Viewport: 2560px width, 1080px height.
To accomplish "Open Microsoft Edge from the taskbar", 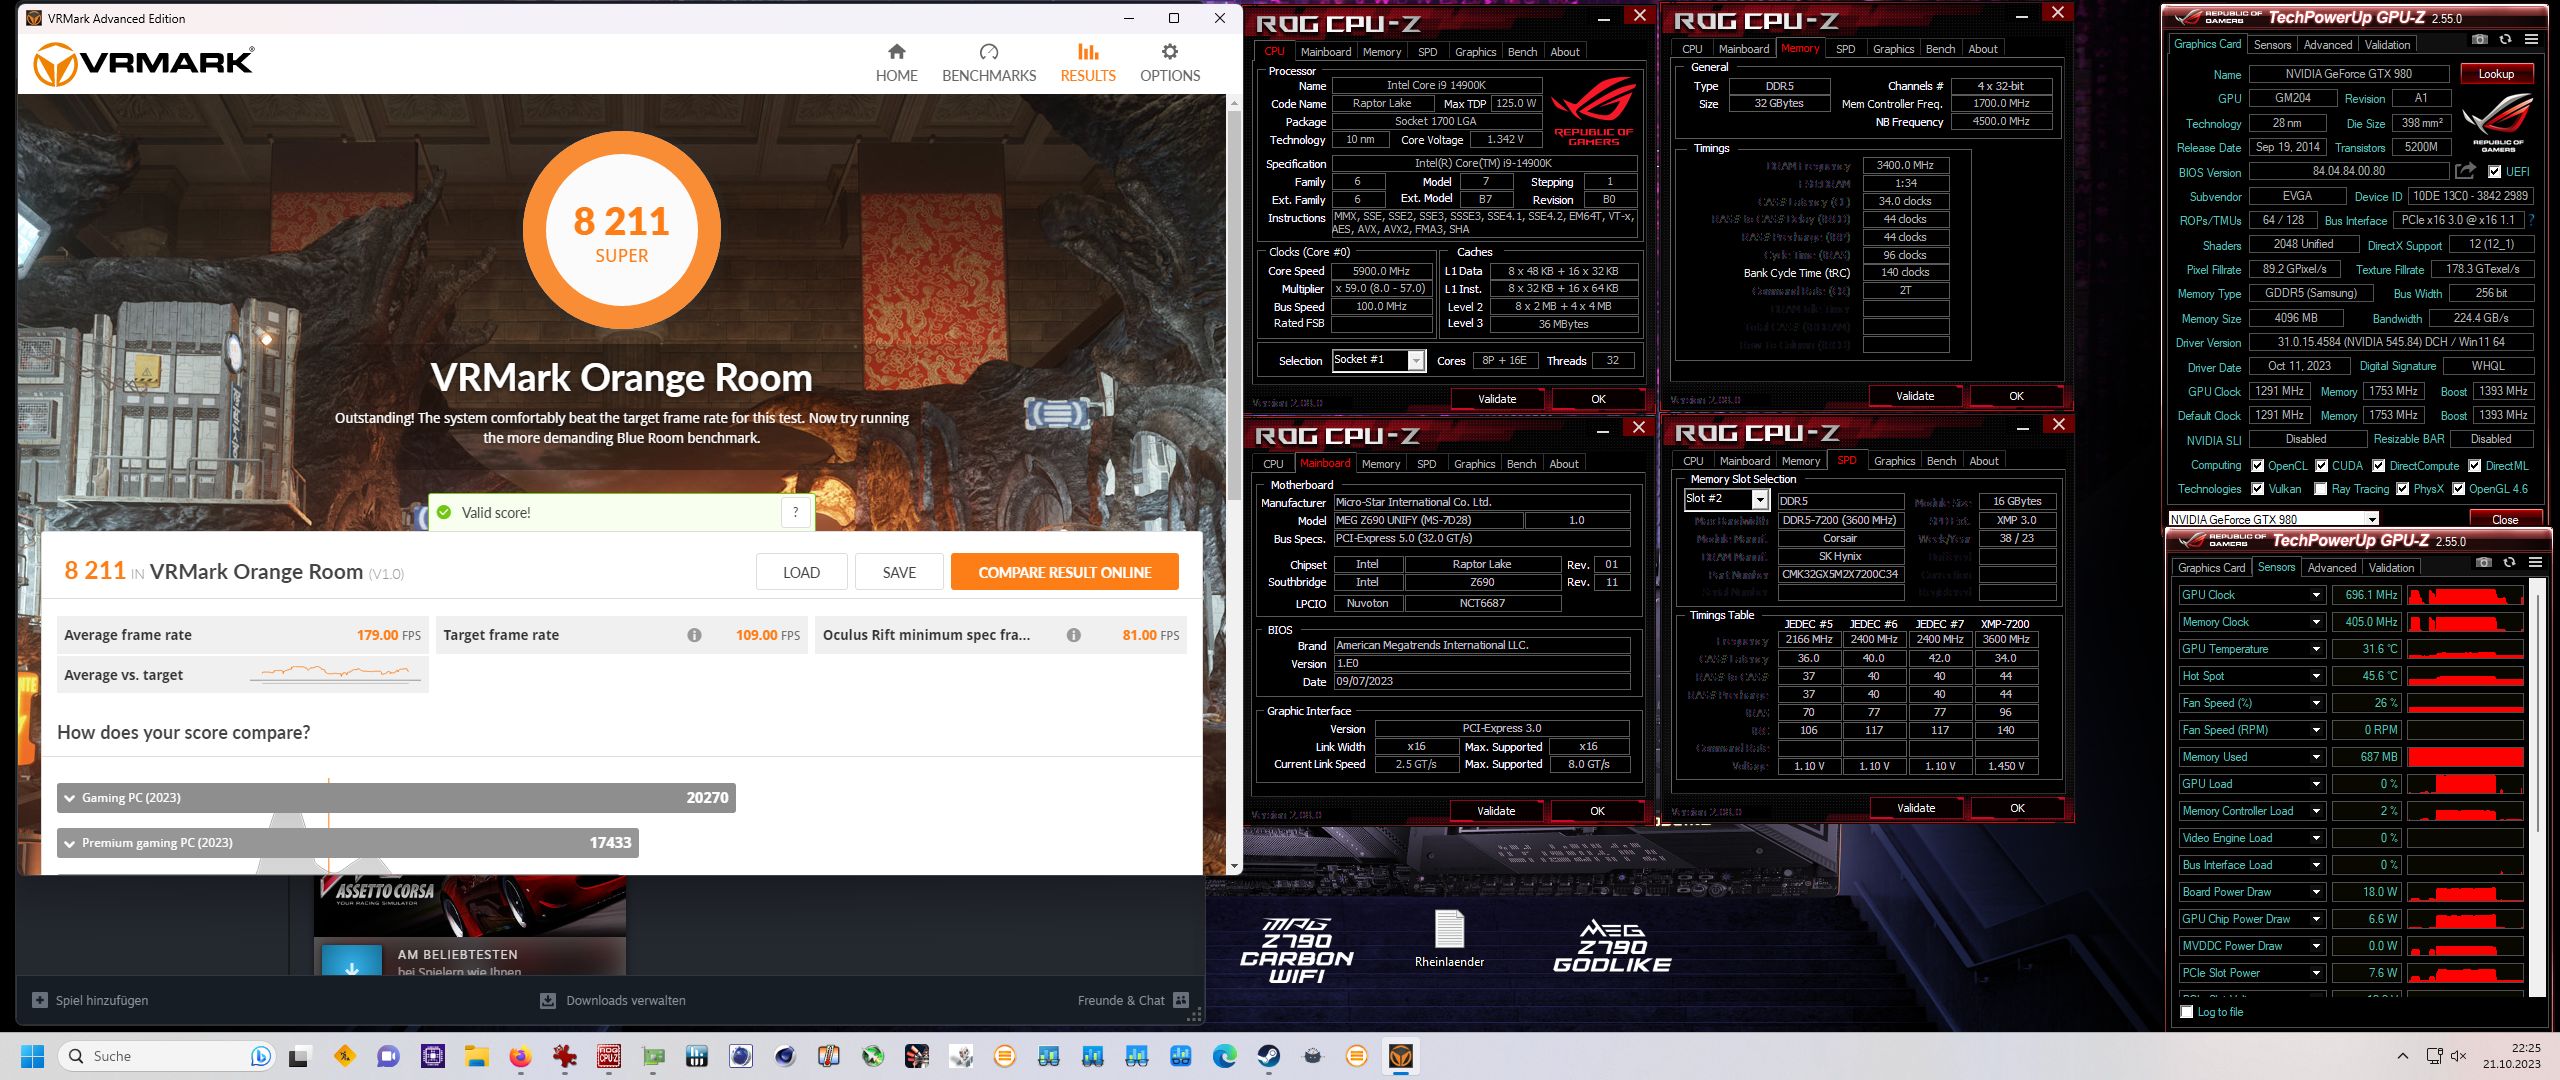I will [x=1225, y=1056].
